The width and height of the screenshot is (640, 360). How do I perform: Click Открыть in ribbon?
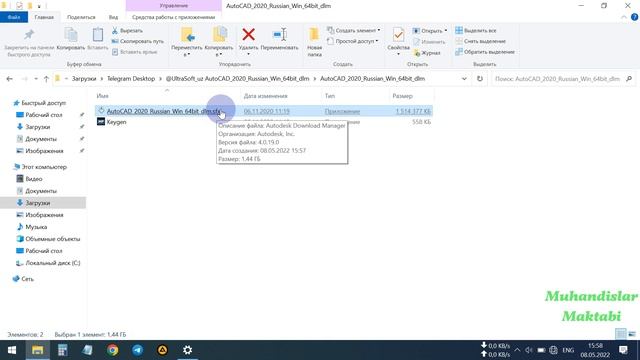pyautogui.click(x=429, y=31)
